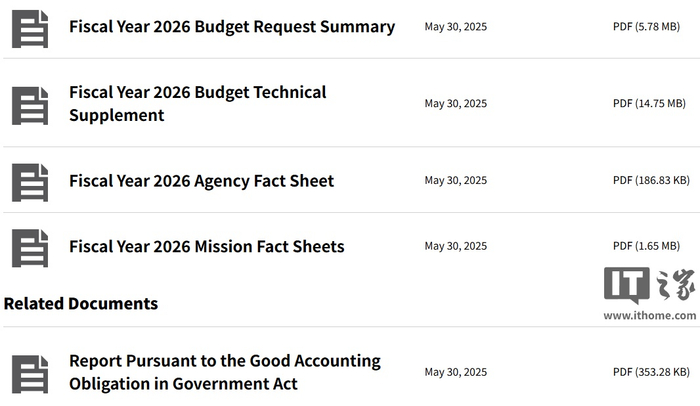
Task: Open Fiscal Year 2026 Budget Technical Supplement
Action: (197, 104)
